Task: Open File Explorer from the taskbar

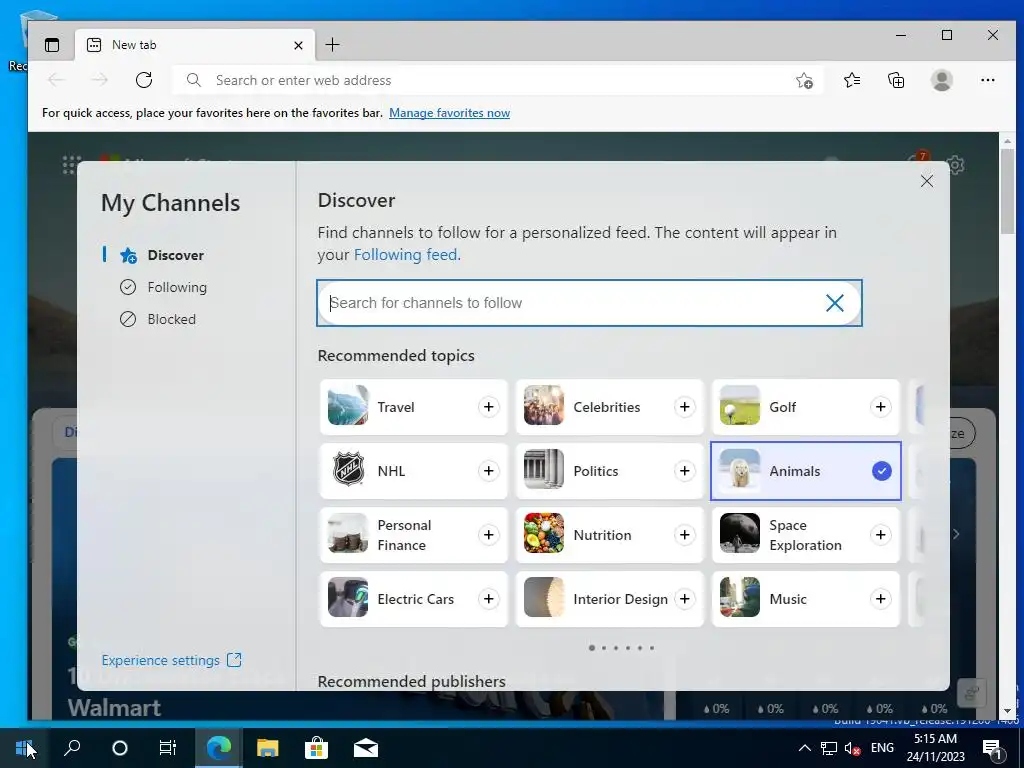Action: 267,748
